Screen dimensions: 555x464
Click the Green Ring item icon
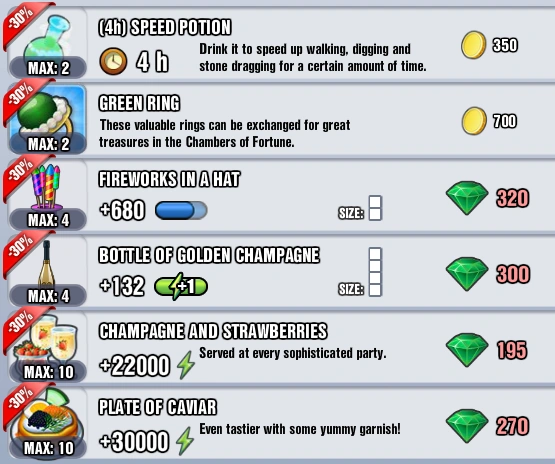tap(48, 119)
